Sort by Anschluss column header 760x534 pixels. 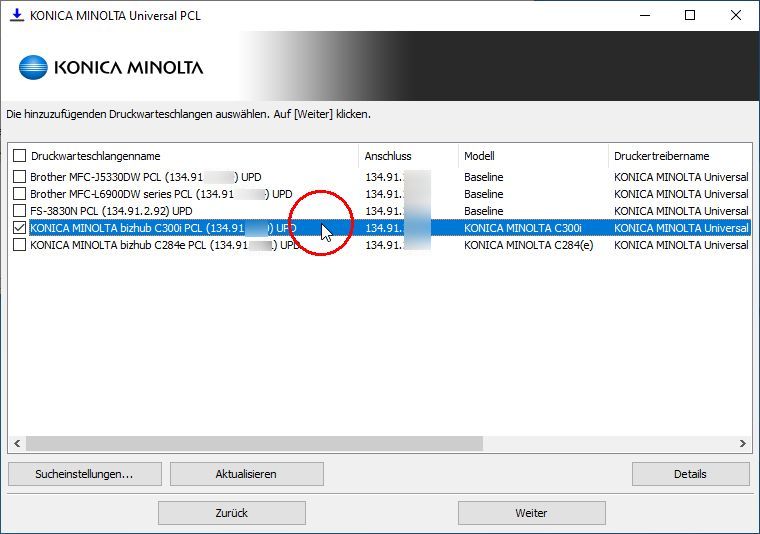[x=388, y=156]
